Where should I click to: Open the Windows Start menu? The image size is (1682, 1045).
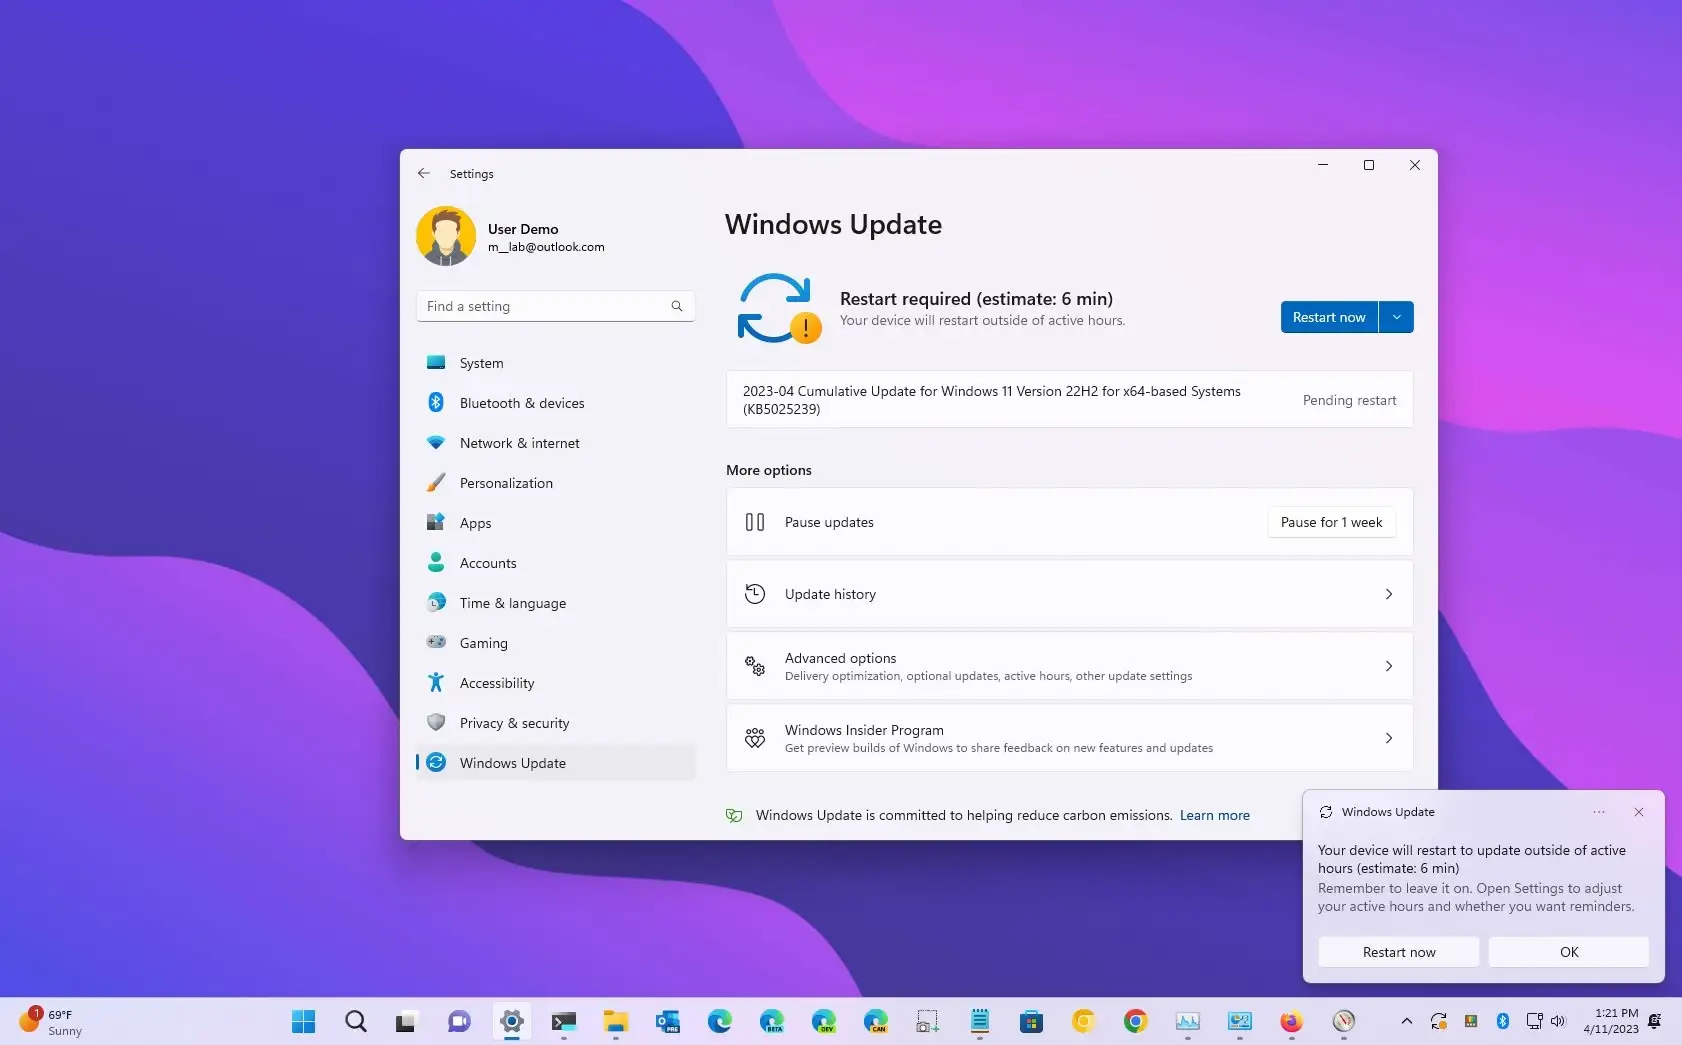click(x=303, y=1021)
